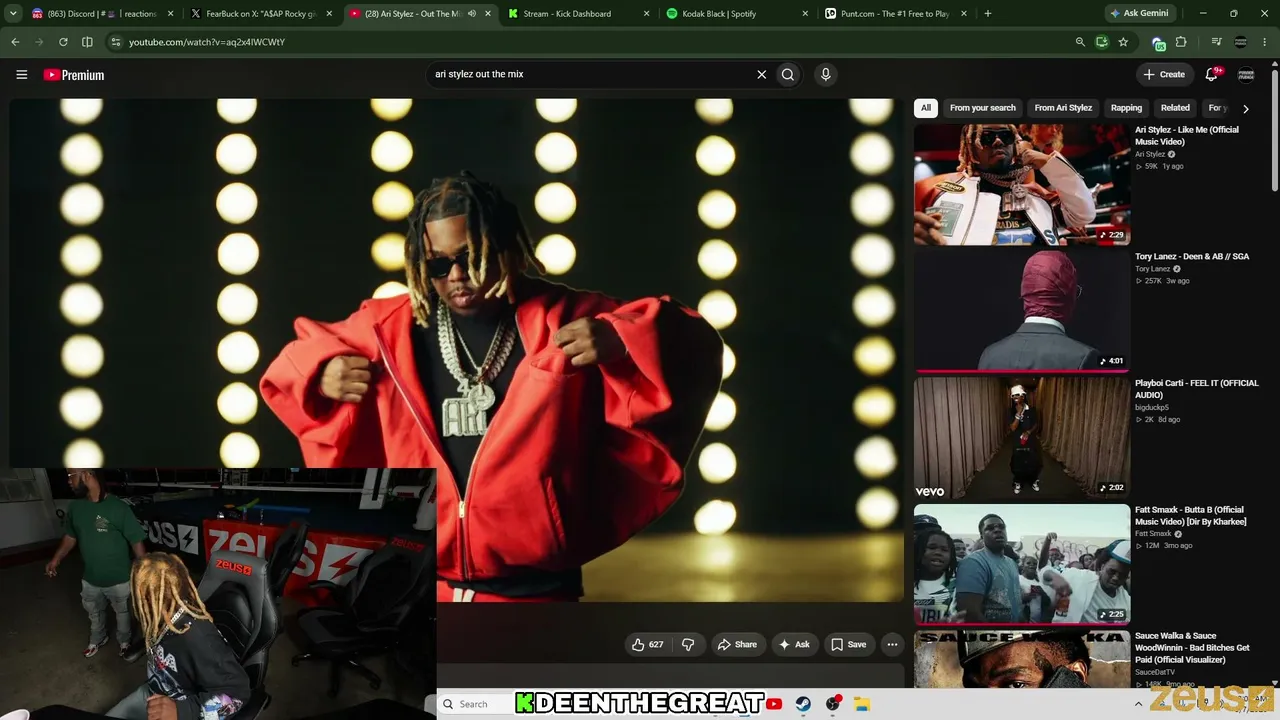Mute the playing YouTube tab audio icon
The image size is (1280, 720).
[x=472, y=14]
